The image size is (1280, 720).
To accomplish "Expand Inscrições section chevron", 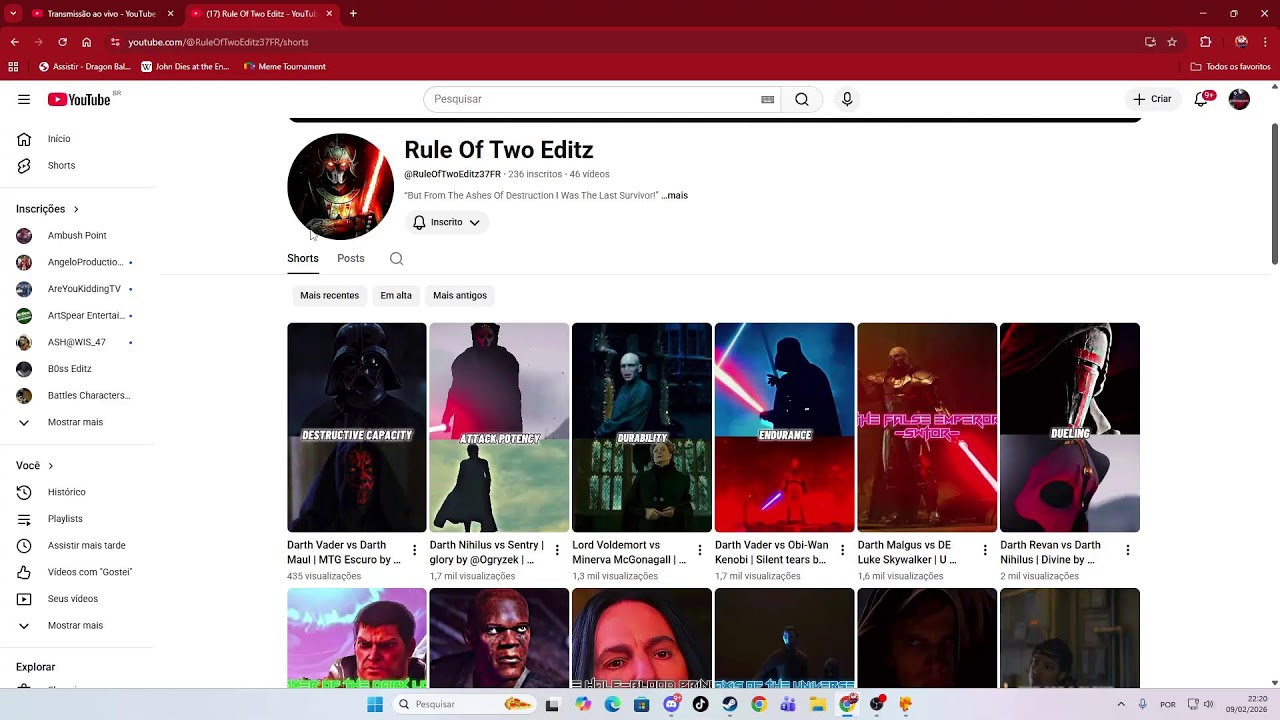I will tap(76, 209).
